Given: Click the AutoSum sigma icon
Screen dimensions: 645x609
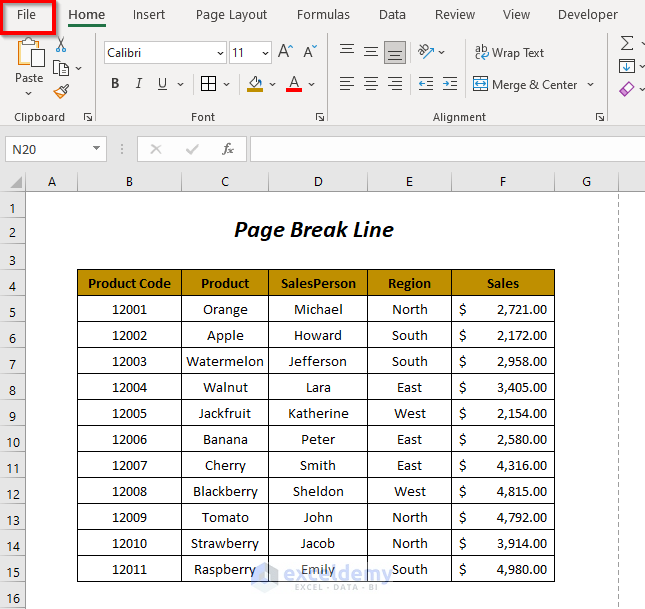Looking at the screenshot, I should click(627, 43).
